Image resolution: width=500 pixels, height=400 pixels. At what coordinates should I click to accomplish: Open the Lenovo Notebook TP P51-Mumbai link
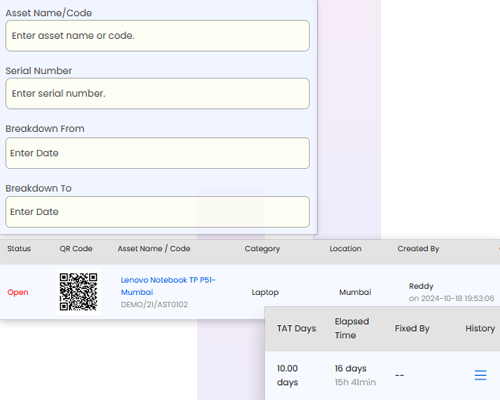click(168, 286)
